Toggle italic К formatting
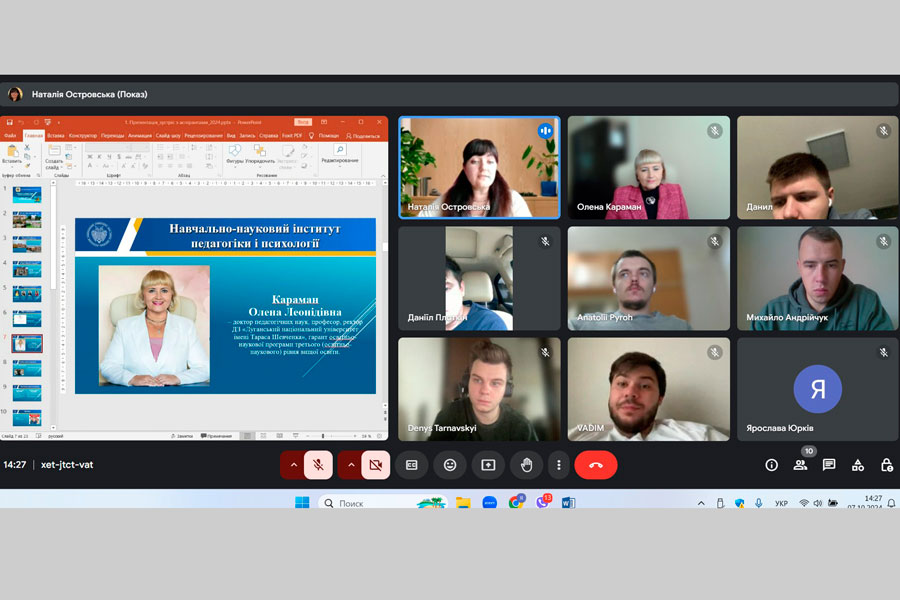This screenshot has height=600, width=900. pyautogui.click(x=99, y=157)
